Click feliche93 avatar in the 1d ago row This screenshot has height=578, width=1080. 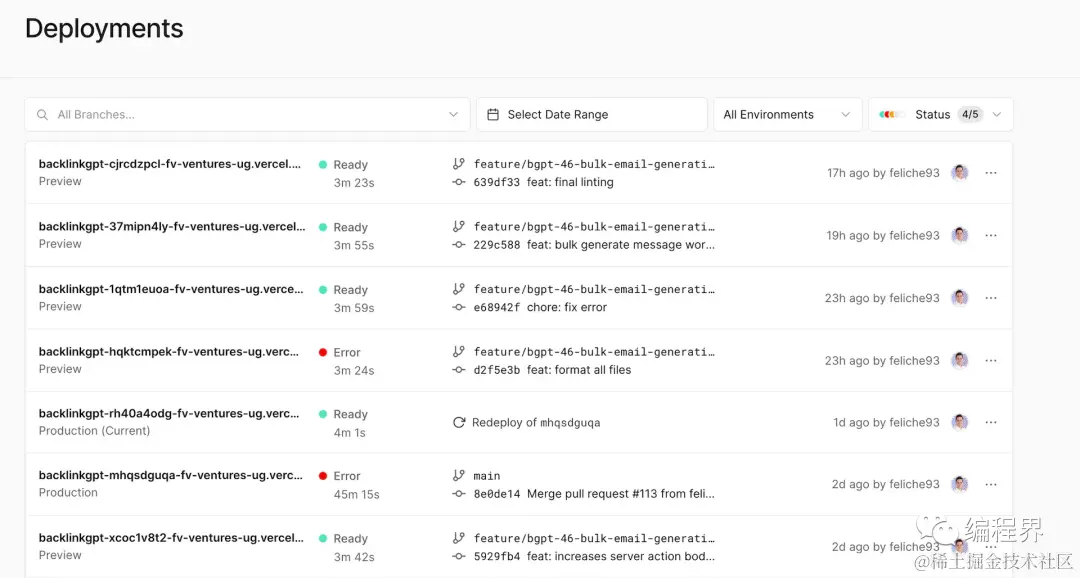point(959,422)
